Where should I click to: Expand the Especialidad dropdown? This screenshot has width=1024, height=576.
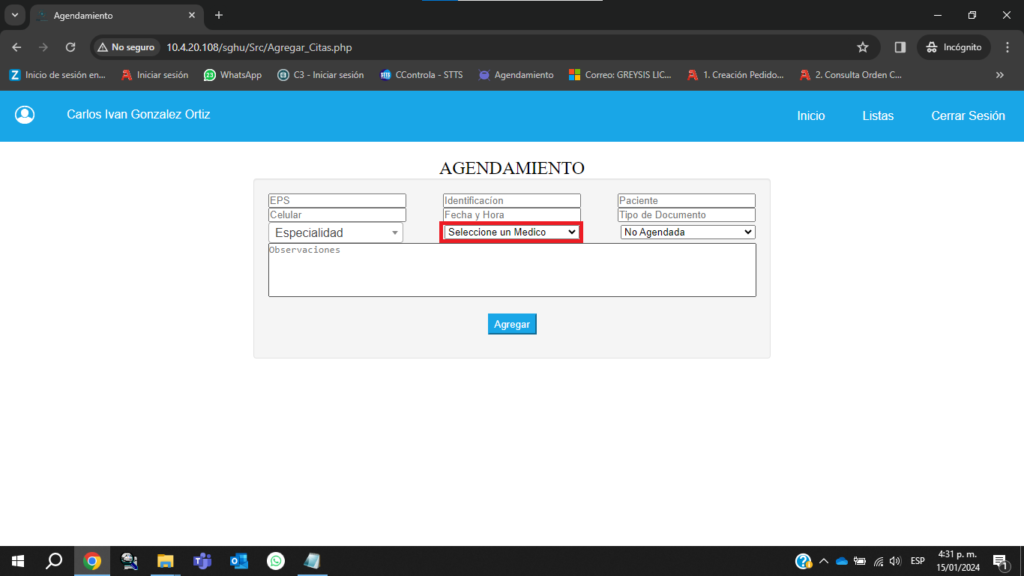coord(335,233)
